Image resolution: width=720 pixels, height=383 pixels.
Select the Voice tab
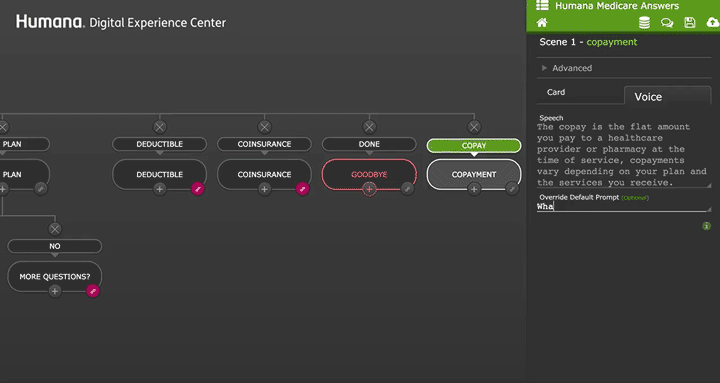648,97
